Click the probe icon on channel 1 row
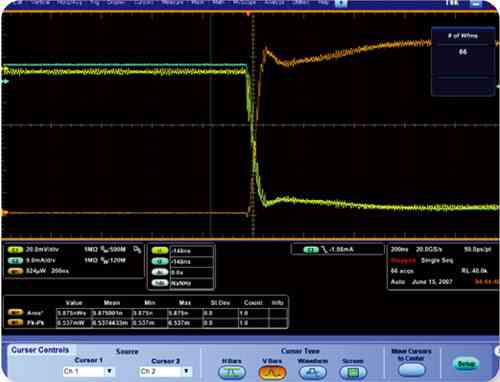The width and height of the screenshot is (500, 382). point(137,249)
